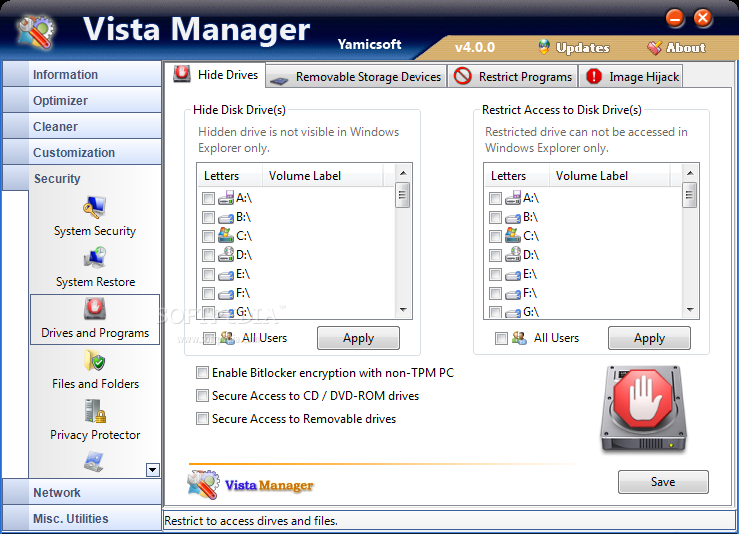739x534 pixels.
Task: Click the Updates globe icon
Action: [544, 47]
